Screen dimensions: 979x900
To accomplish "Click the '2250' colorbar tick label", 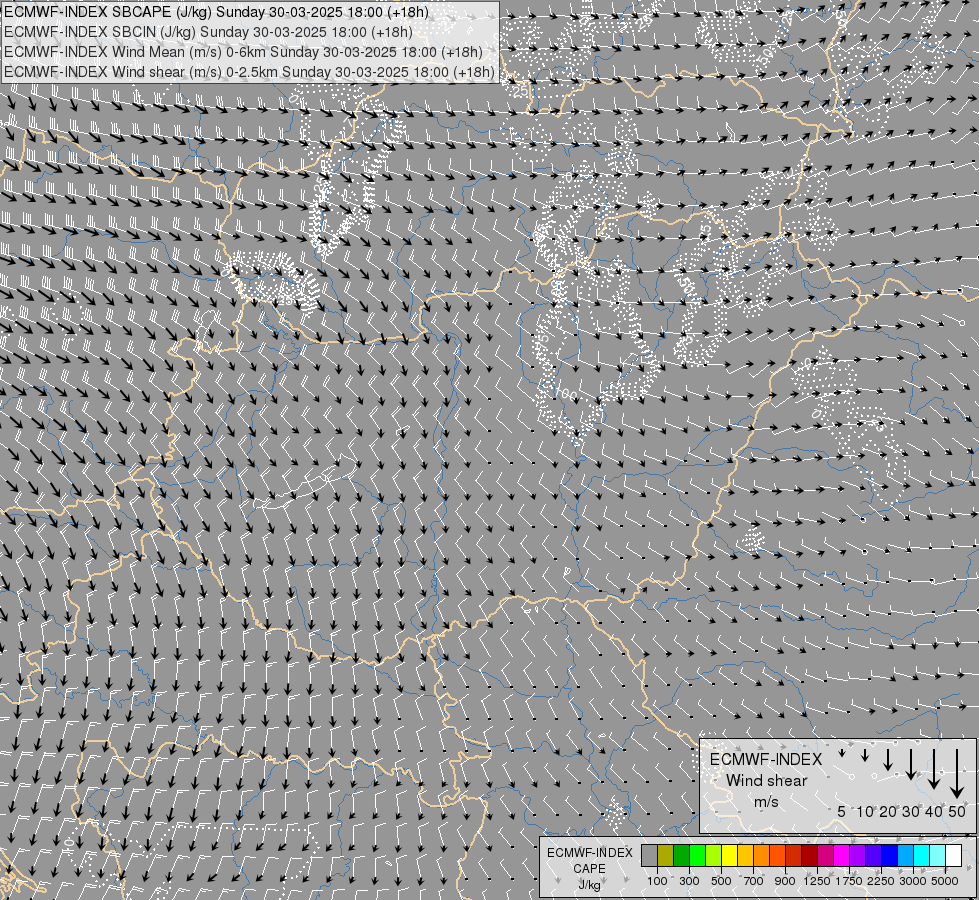I will pos(881,881).
